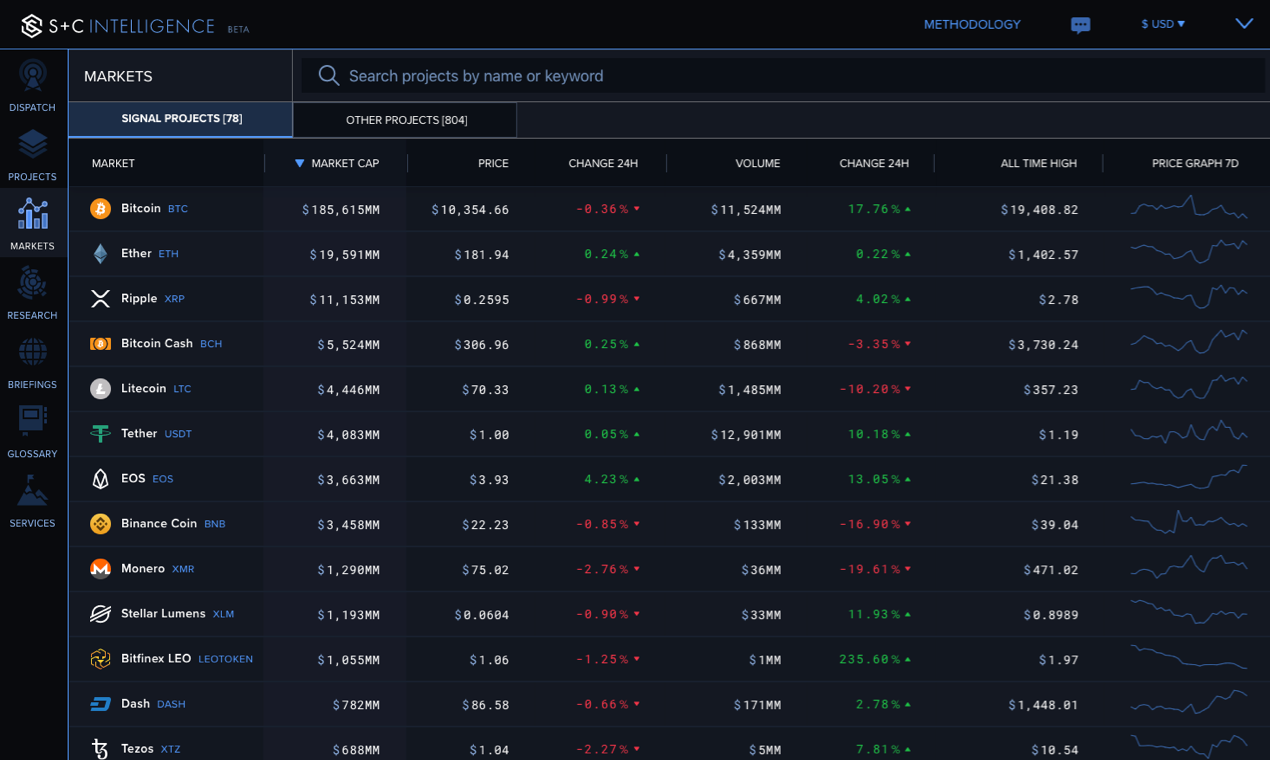Screen dimensions: 1270x760
Task: Open the Methodology link
Action: click(972, 24)
